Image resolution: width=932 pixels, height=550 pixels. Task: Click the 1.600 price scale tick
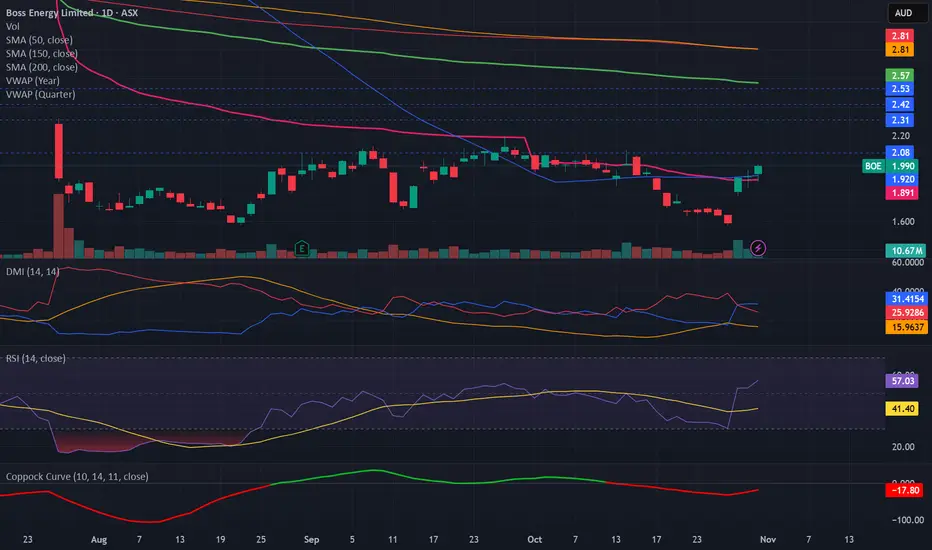click(x=903, y=221)
